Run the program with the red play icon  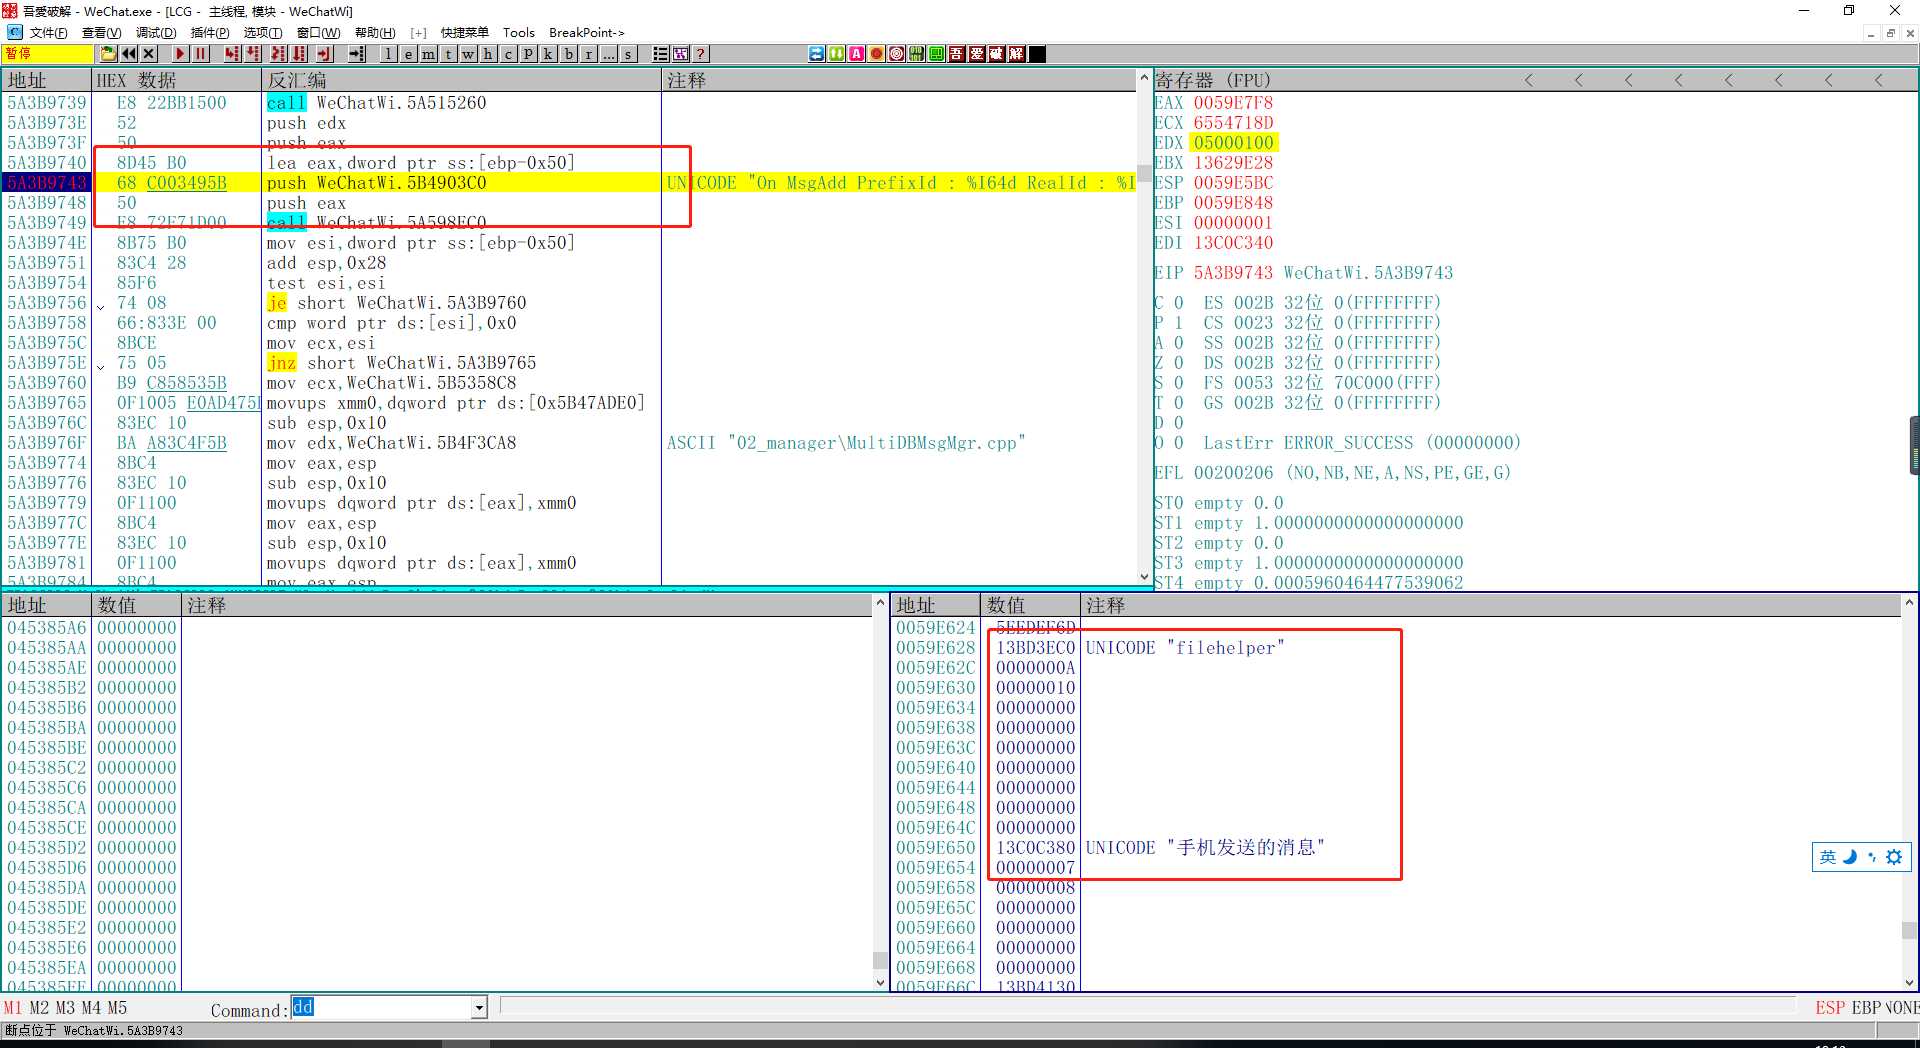(180, 54)
